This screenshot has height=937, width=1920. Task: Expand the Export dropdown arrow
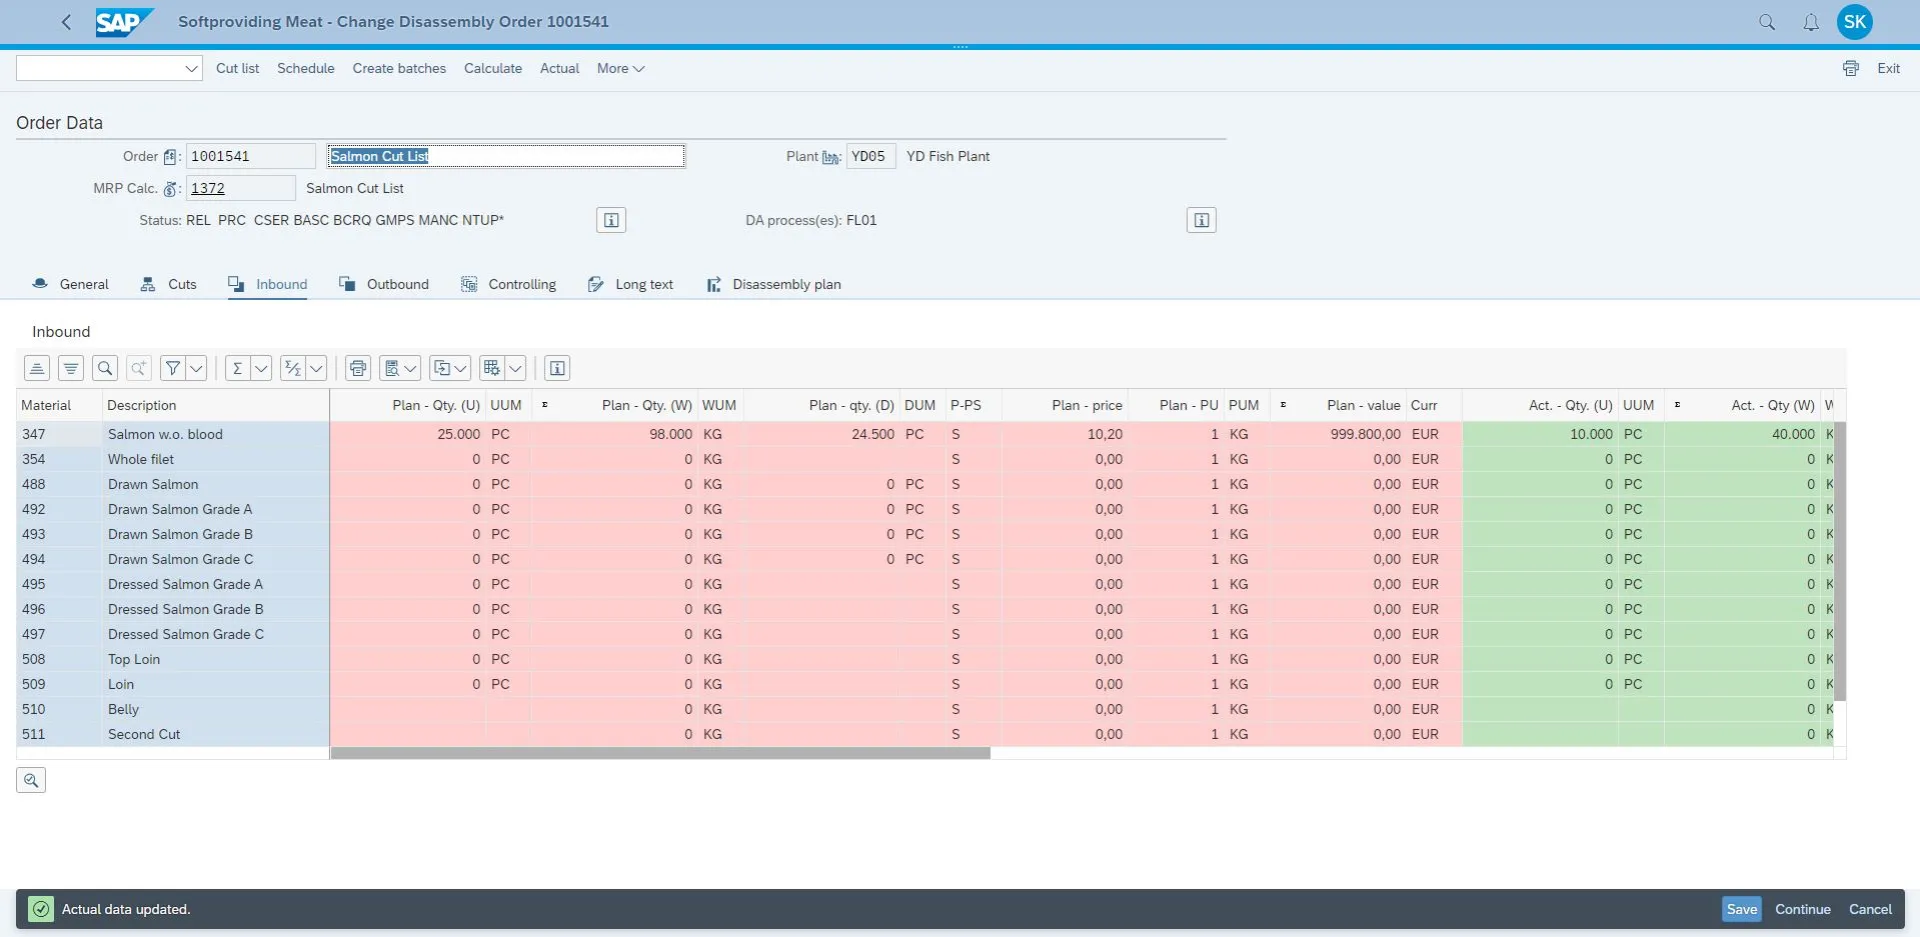click(x=461, y=368)
